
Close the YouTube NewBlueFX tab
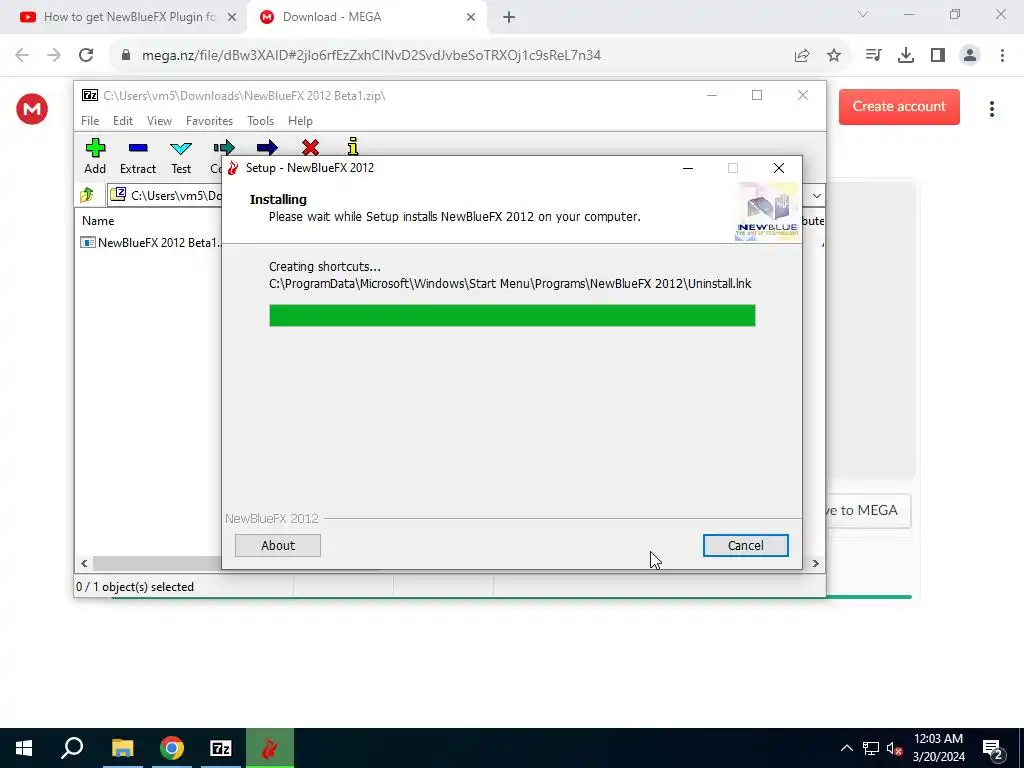(232, 18)
